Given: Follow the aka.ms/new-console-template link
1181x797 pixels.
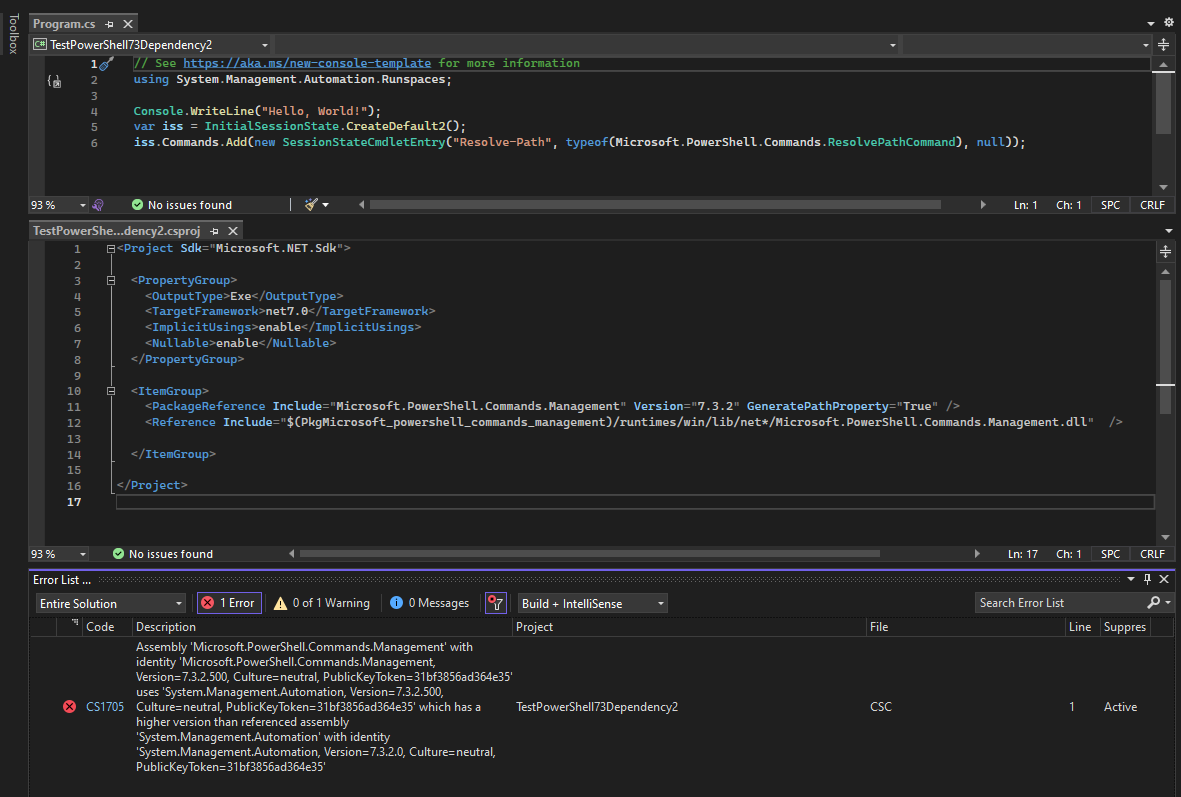Looking at the screenshot, I should tap(307, 63).
